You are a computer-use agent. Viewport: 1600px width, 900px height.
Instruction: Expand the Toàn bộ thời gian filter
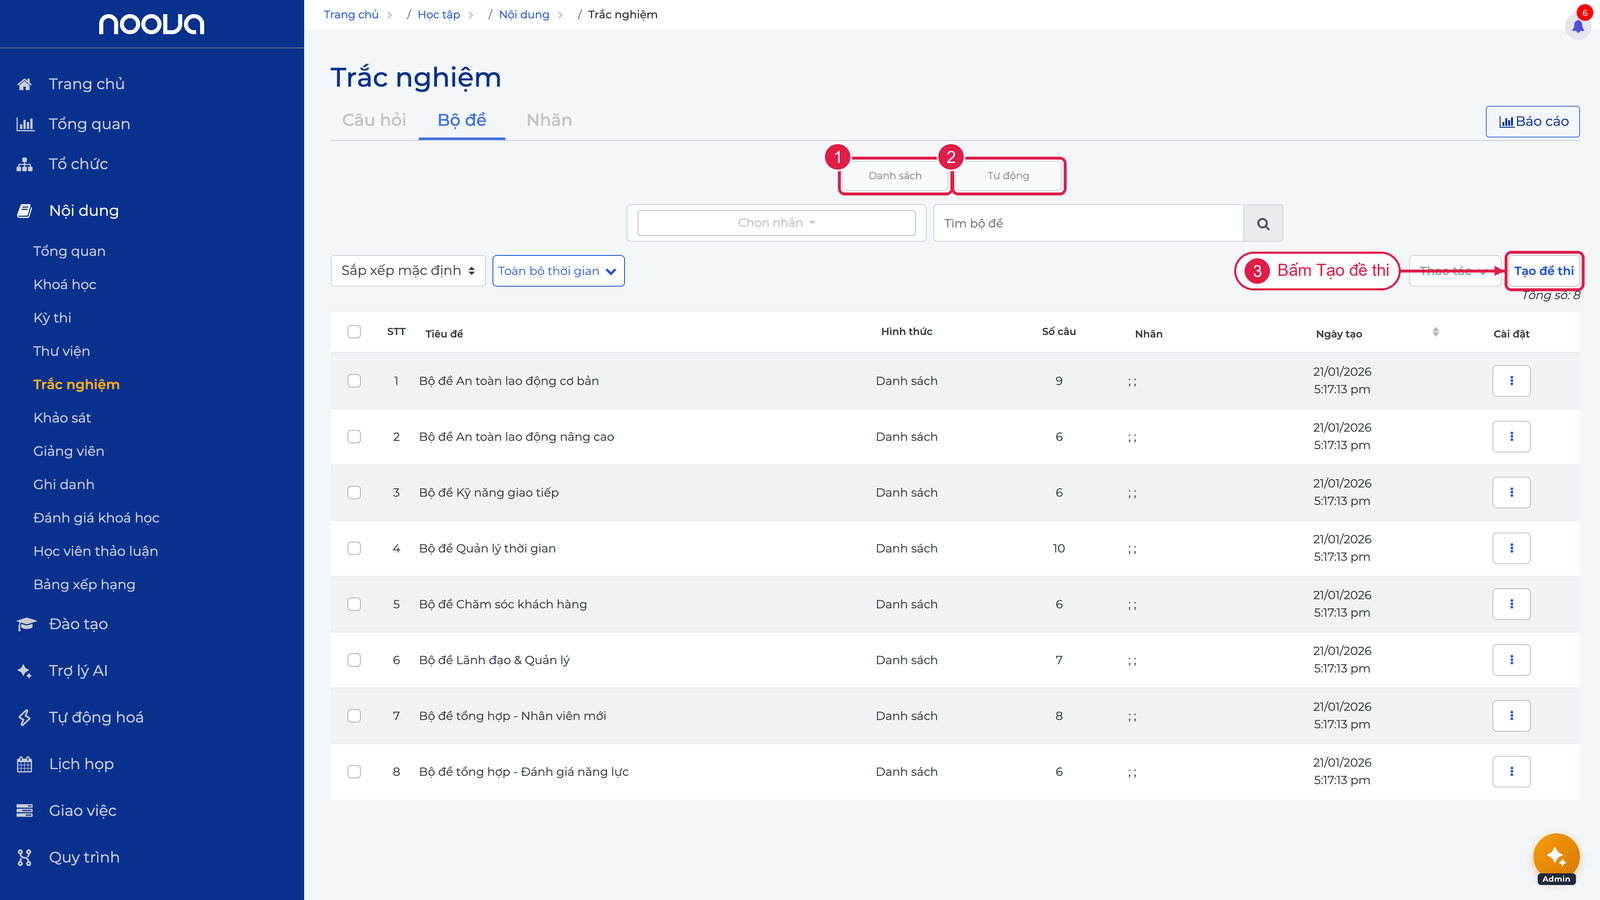pyautogui.click(x=558, y=271)
